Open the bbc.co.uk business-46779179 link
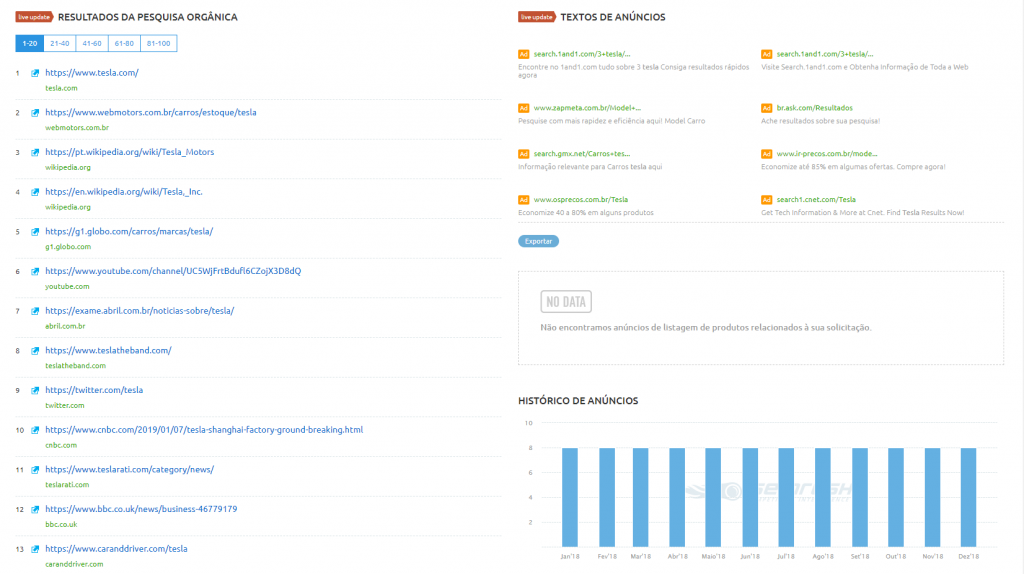 (x=141, y=509)
